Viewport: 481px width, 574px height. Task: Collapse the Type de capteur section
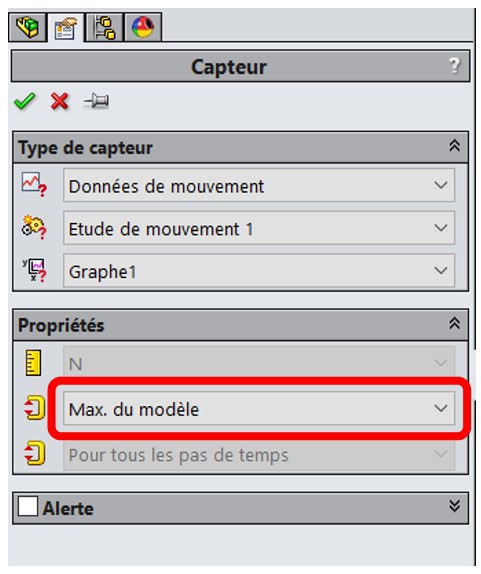coord(454,146)
